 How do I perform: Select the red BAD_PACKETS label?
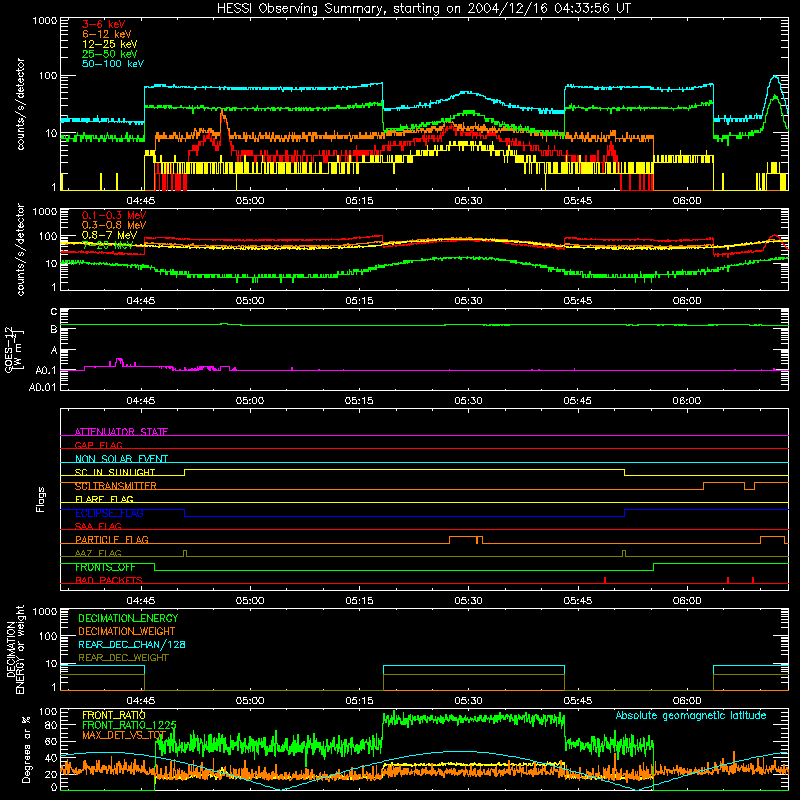[109, 580]
